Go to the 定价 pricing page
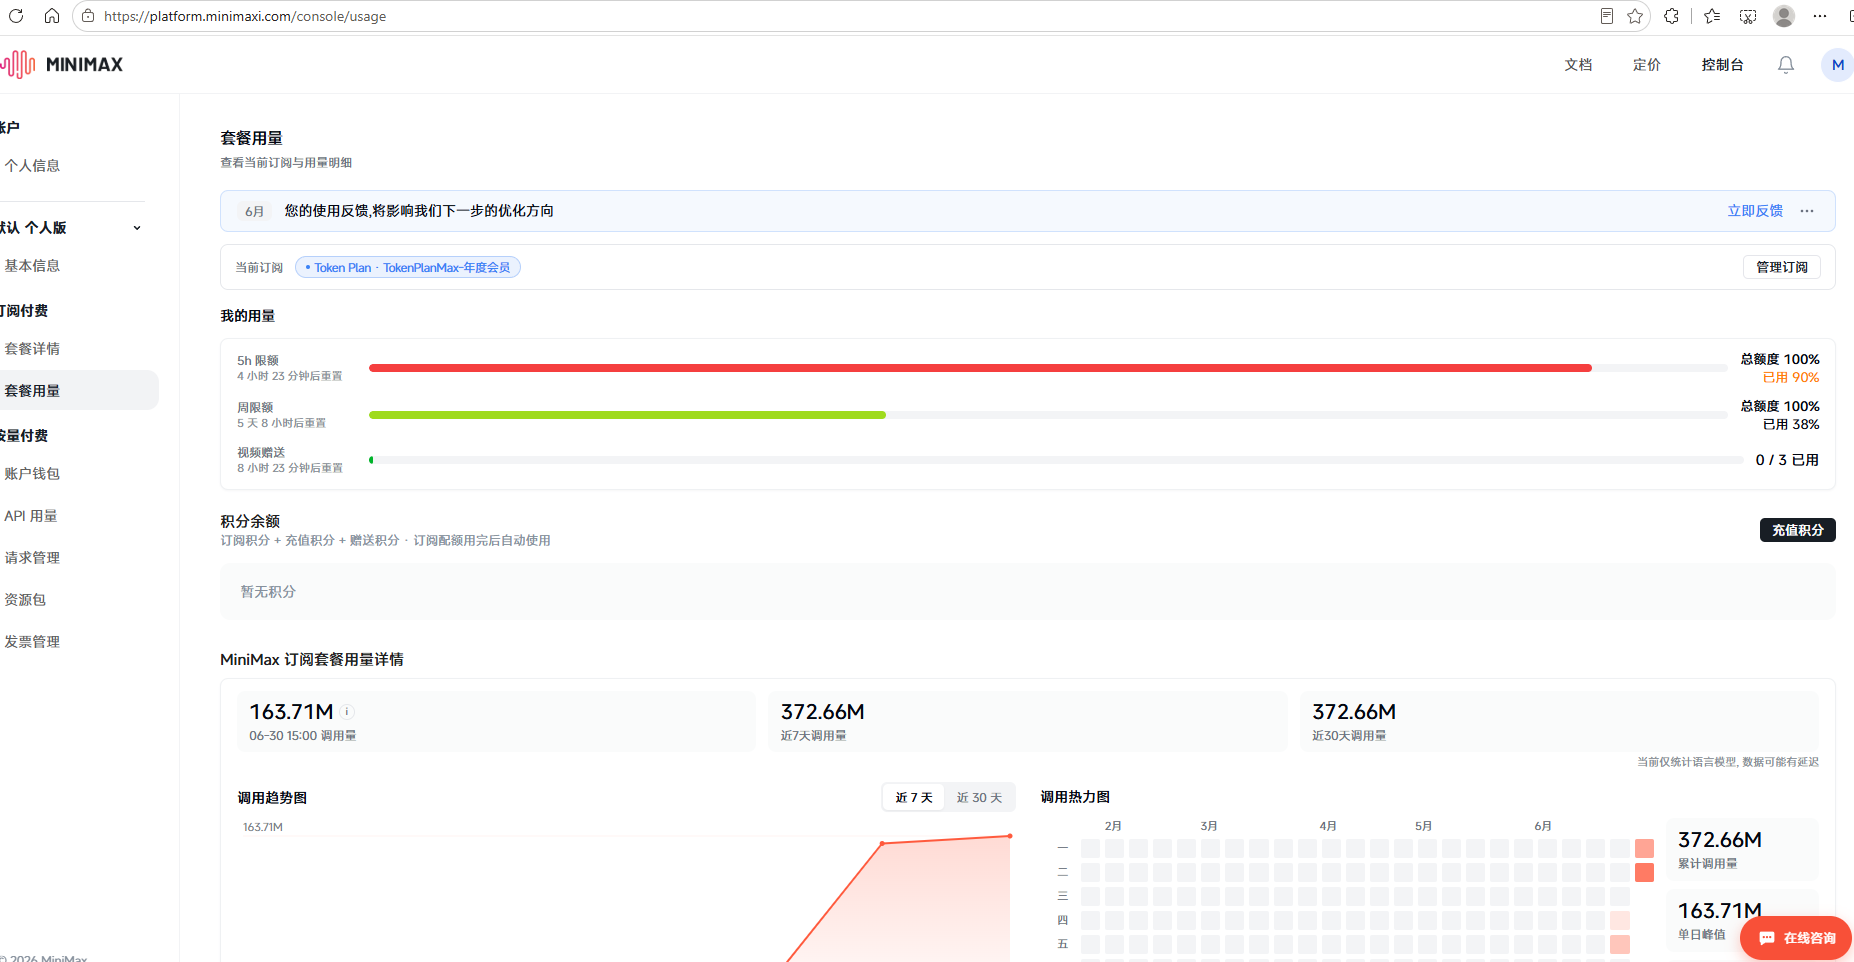The image size is (1854, 962). click(1646, 65)
